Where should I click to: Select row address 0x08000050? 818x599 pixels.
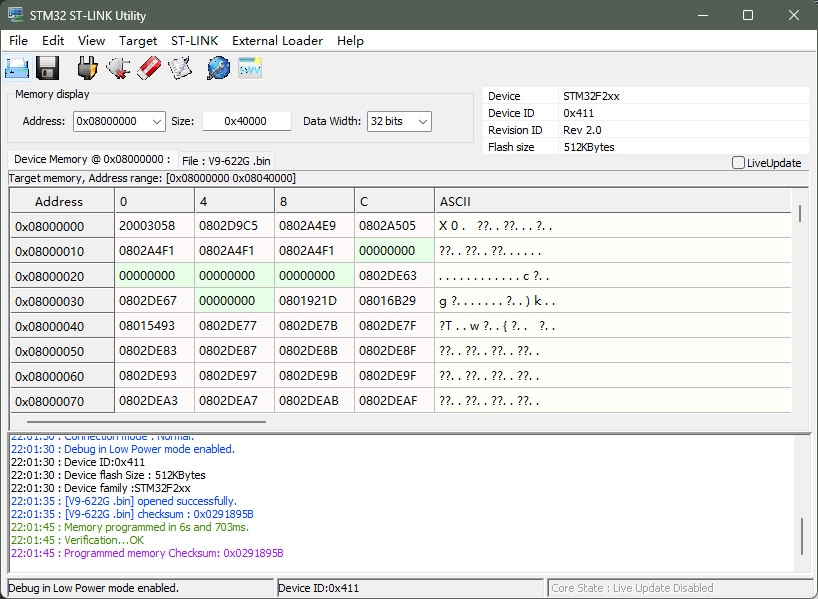62,351
